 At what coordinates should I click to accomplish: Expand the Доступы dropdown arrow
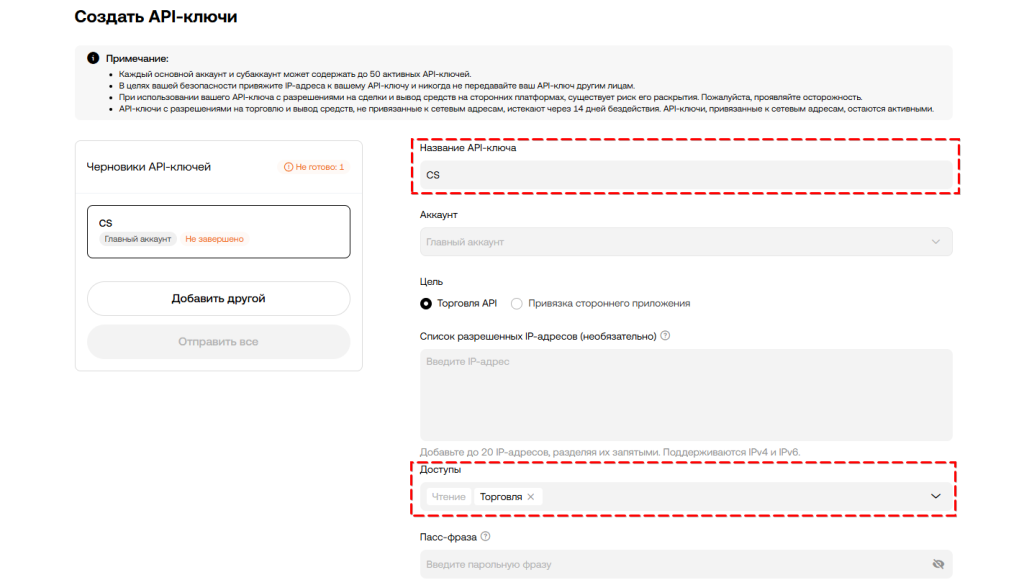coord(936,497)
